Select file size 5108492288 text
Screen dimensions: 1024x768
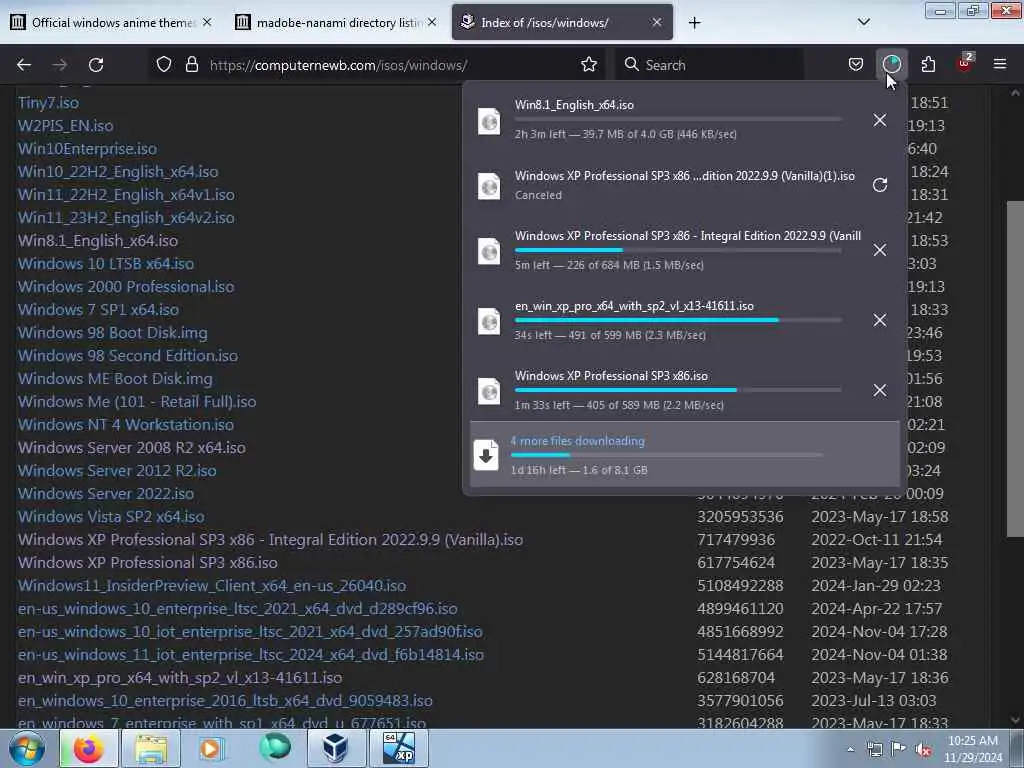(x=740, y=586)
